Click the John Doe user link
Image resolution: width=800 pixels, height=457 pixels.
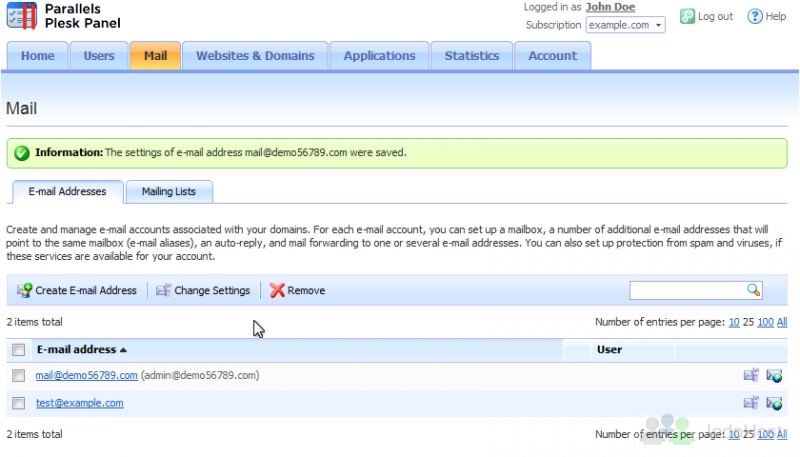pos(610,7)
